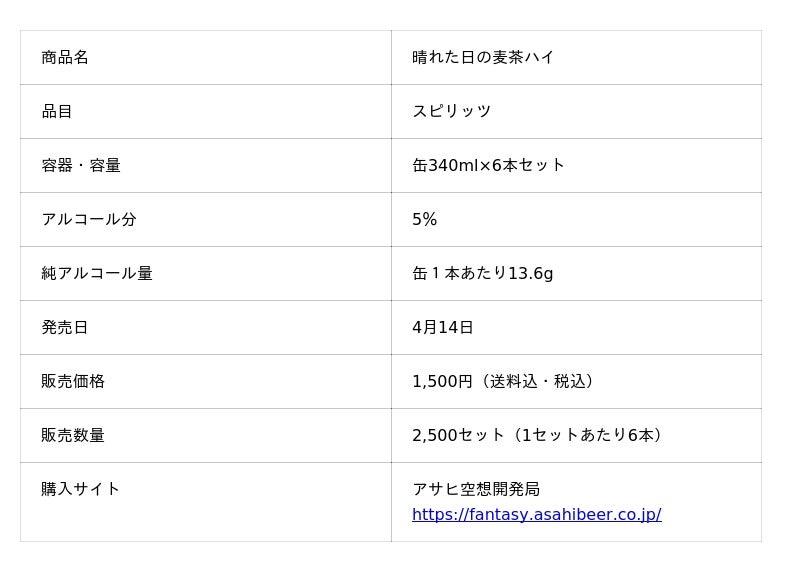Screen dimensions: 800x572
Task: Click the アサヒ空想開発局 site name
Action: coord(476,490)
